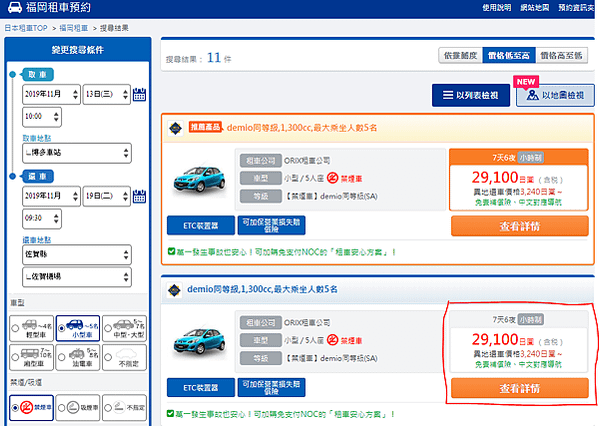Click 29,100 price in the second result card

(495, 340)
